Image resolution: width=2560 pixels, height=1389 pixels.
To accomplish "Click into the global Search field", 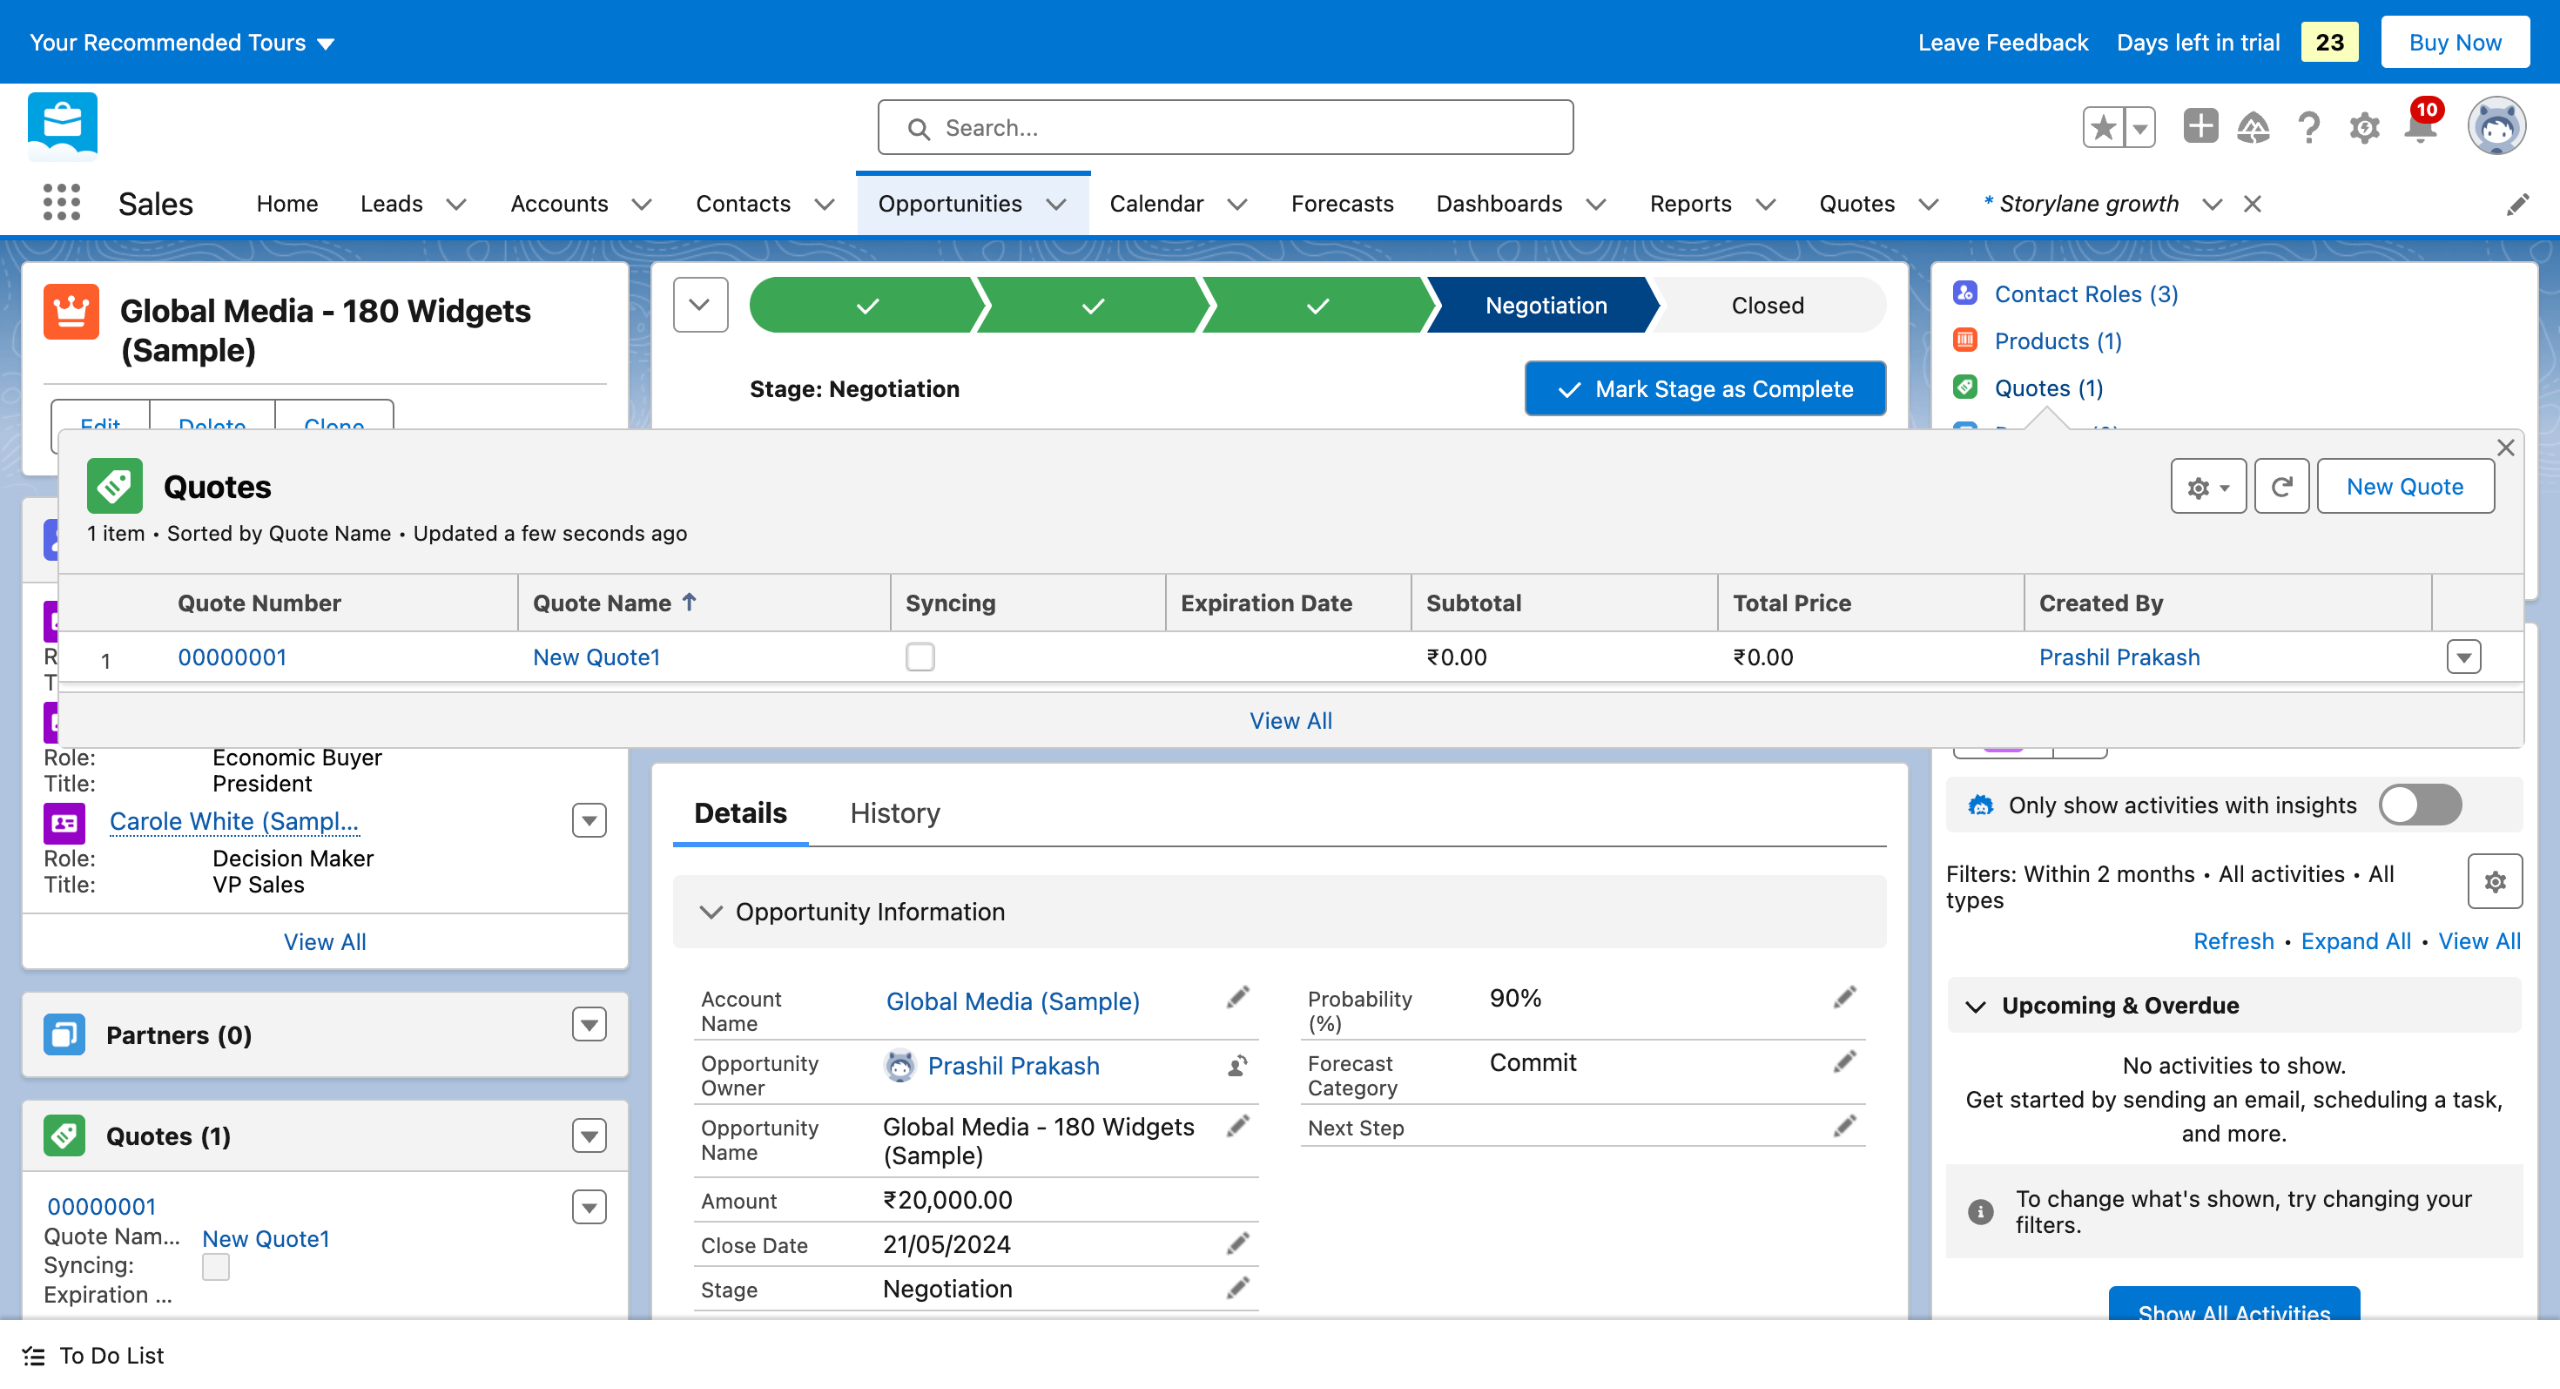I will pos(1225,127).
